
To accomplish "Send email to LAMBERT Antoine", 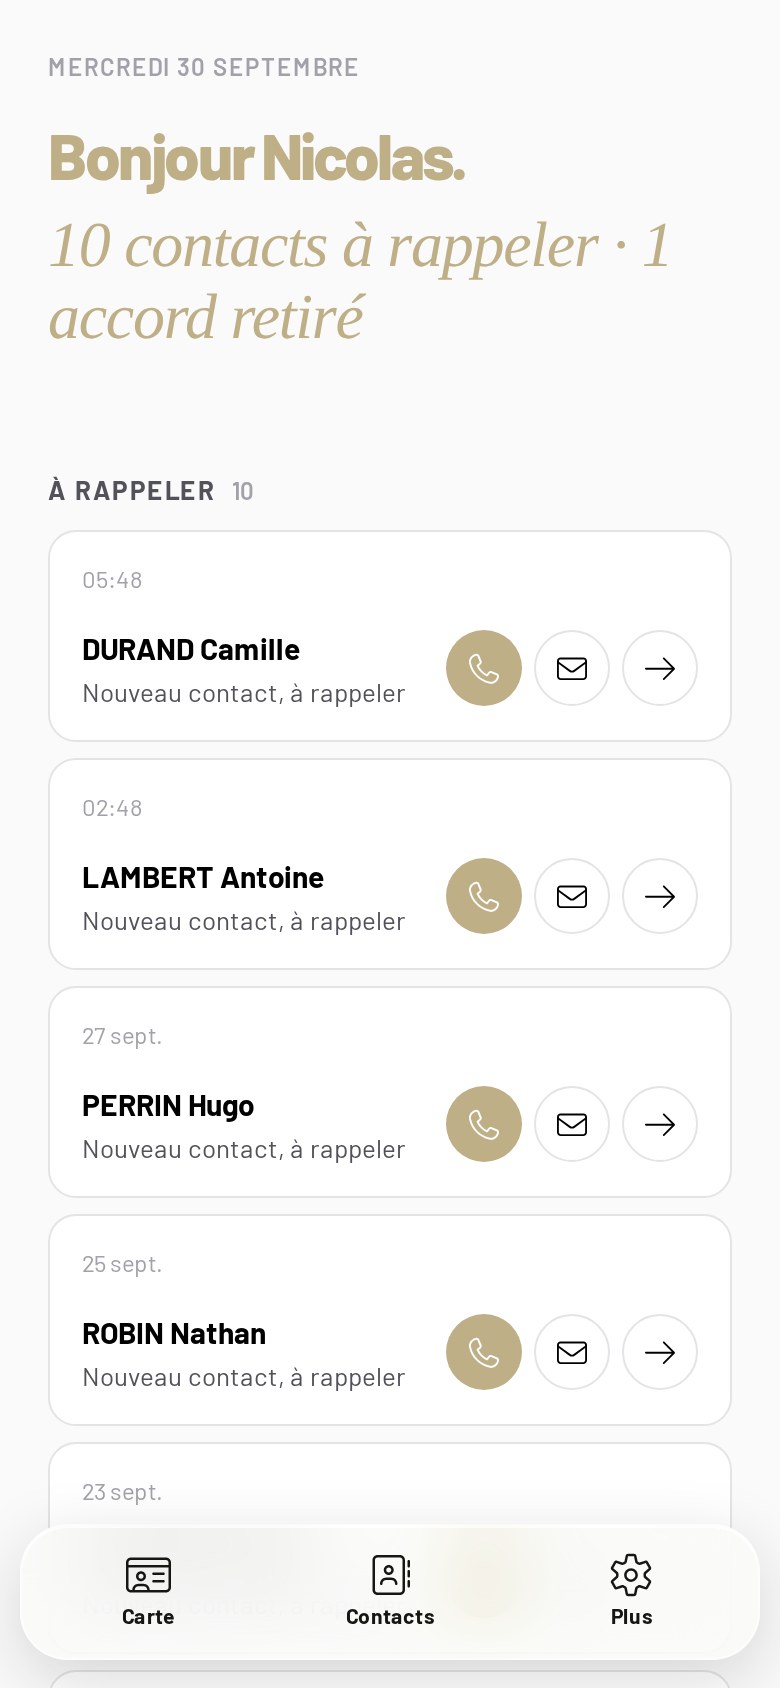I will [572, 896].
